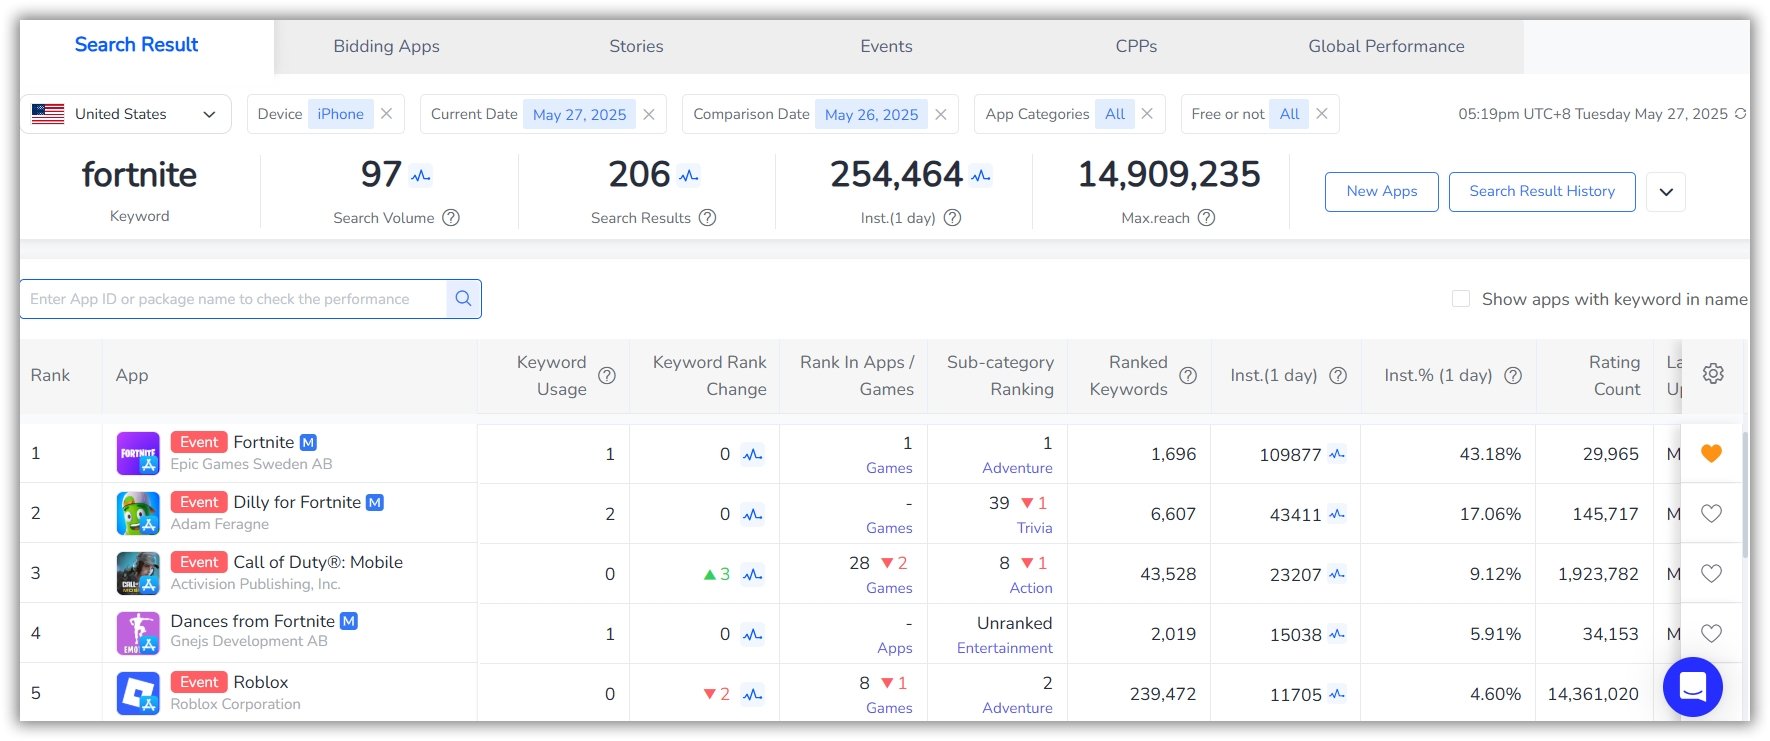The height and width of the screenshot is (741, 1770).
Task: Open the Free or not All dropdown
Action: pos(1290,114)
